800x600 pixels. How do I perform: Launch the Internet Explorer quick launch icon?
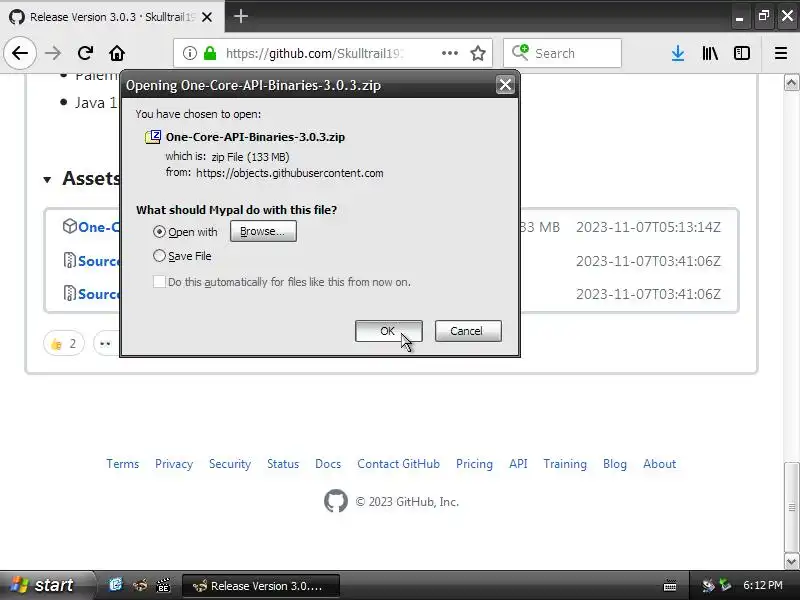(116, 585)
